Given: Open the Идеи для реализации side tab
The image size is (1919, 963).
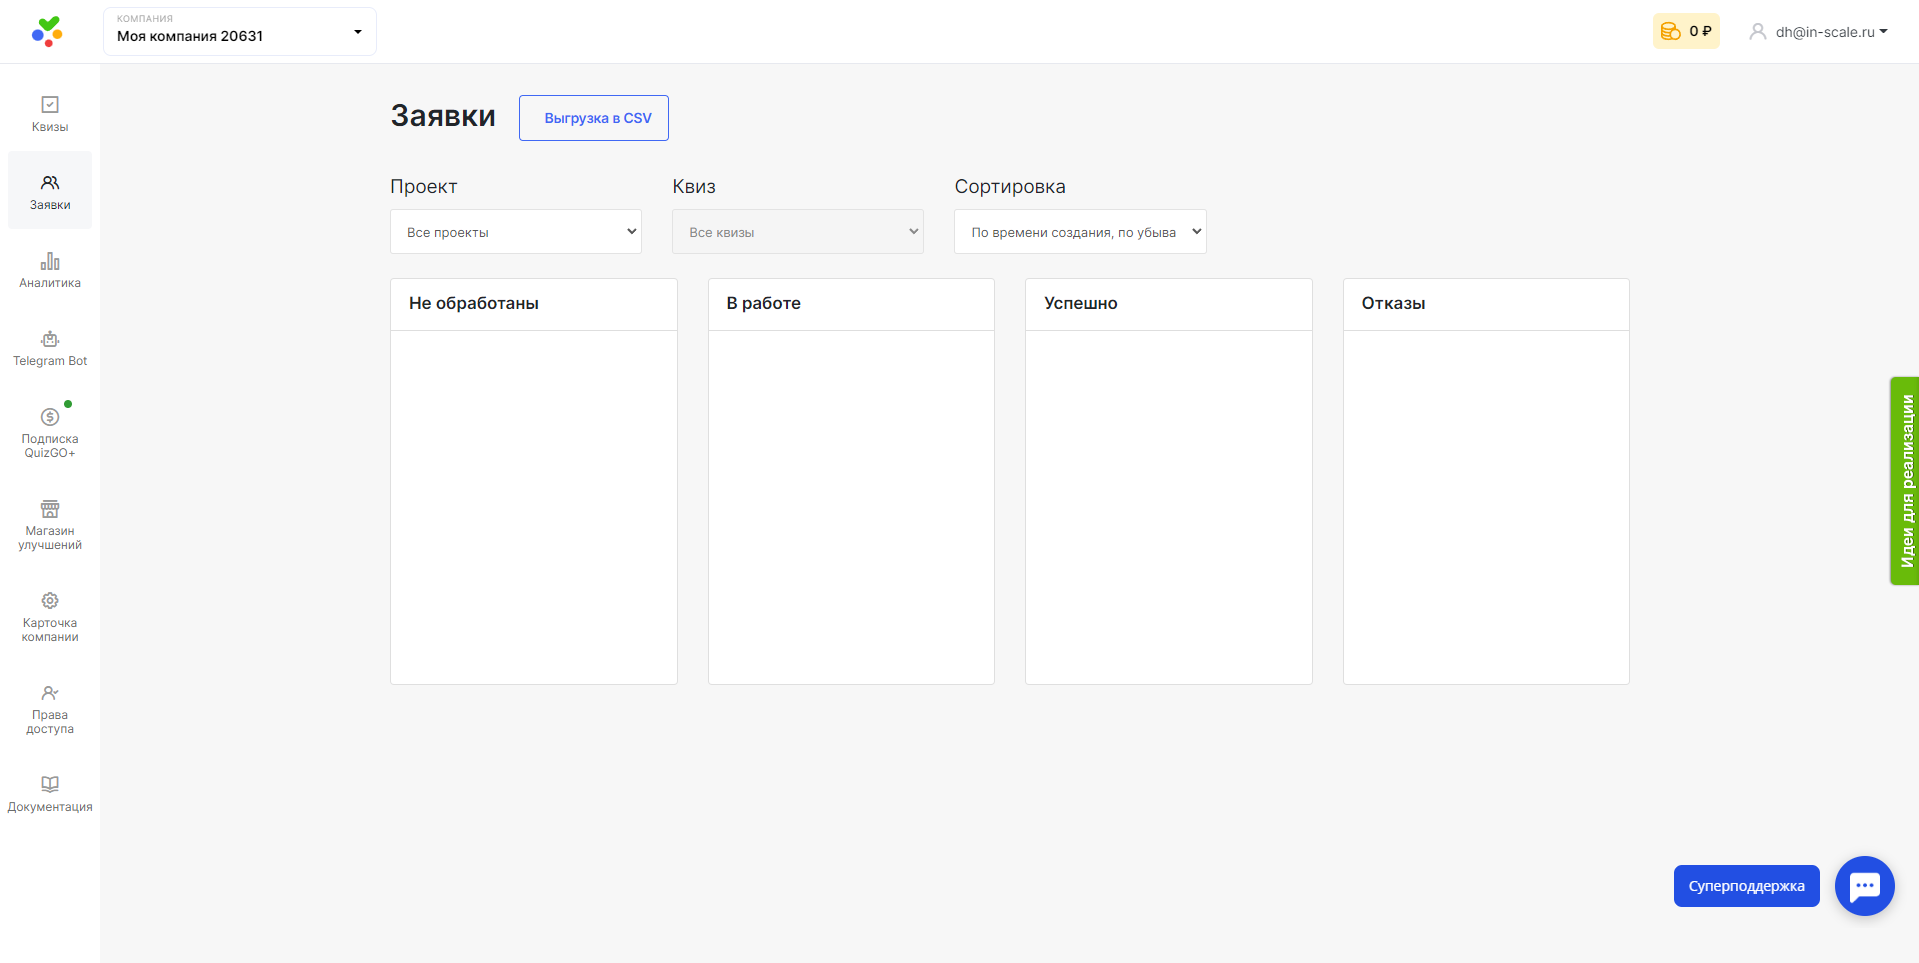Looking at the screenshot, I should tap(1905, 481).
